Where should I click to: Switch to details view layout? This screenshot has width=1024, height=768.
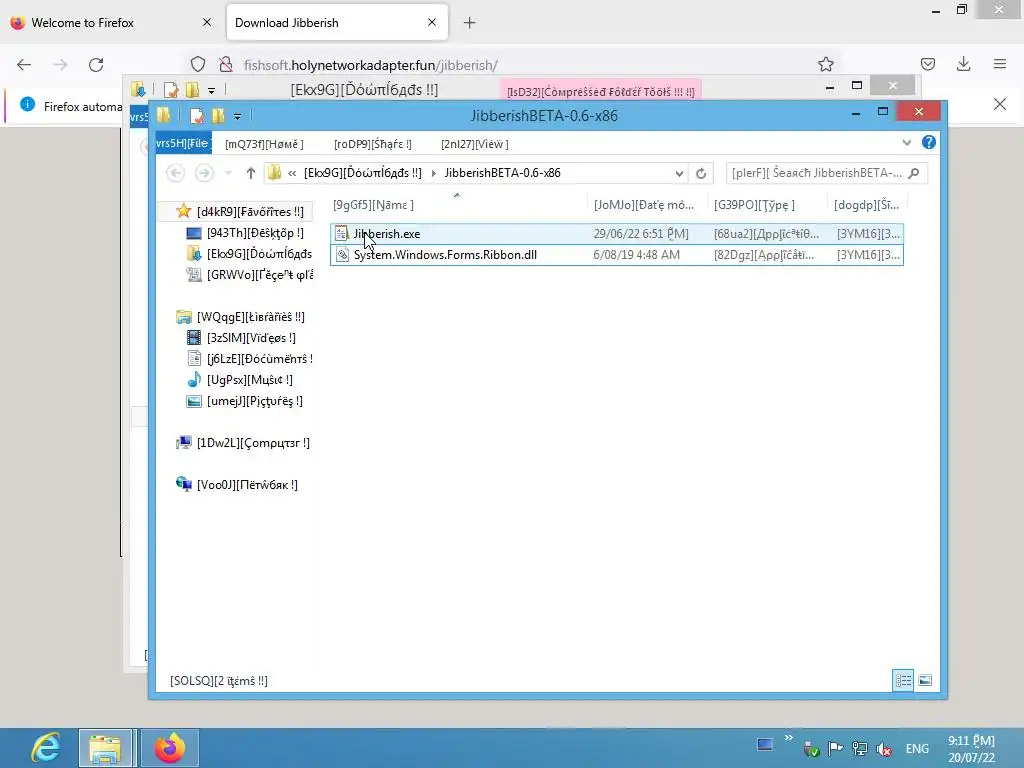tap(903, 680)
